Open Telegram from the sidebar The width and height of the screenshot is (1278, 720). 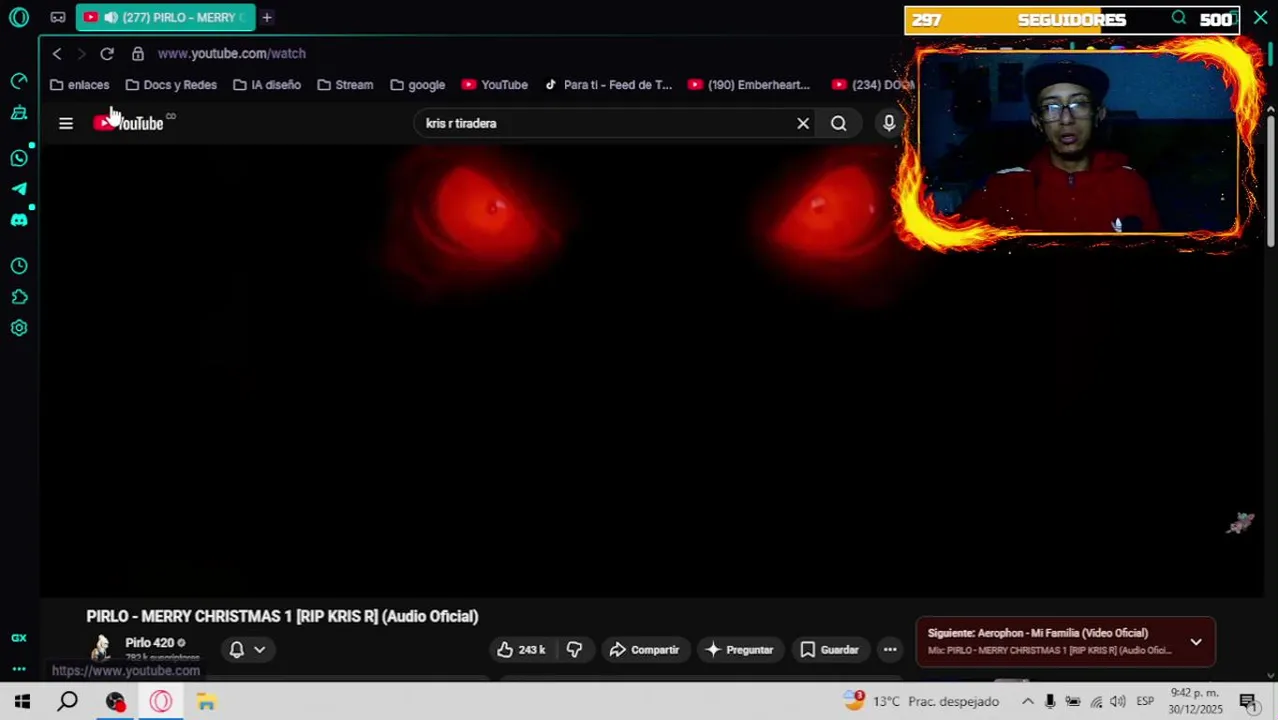coord(19,188)
